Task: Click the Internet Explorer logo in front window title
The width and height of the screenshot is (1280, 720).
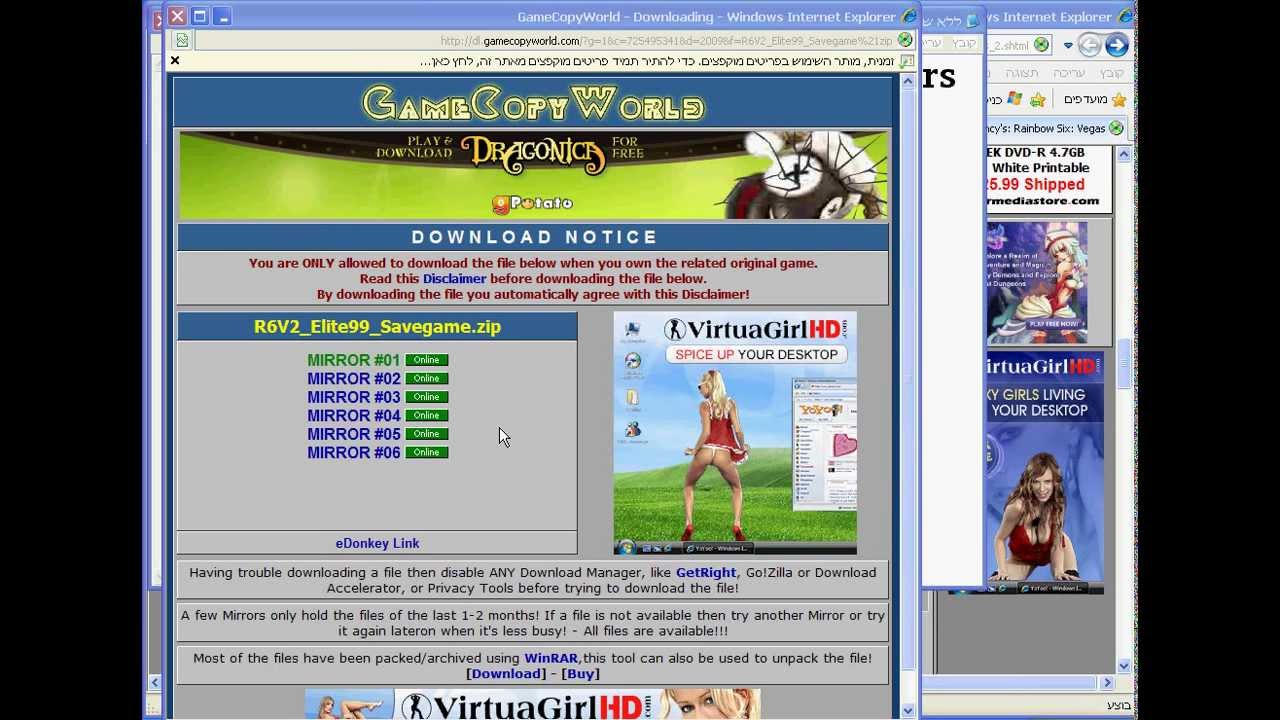Action: [909, 16]
